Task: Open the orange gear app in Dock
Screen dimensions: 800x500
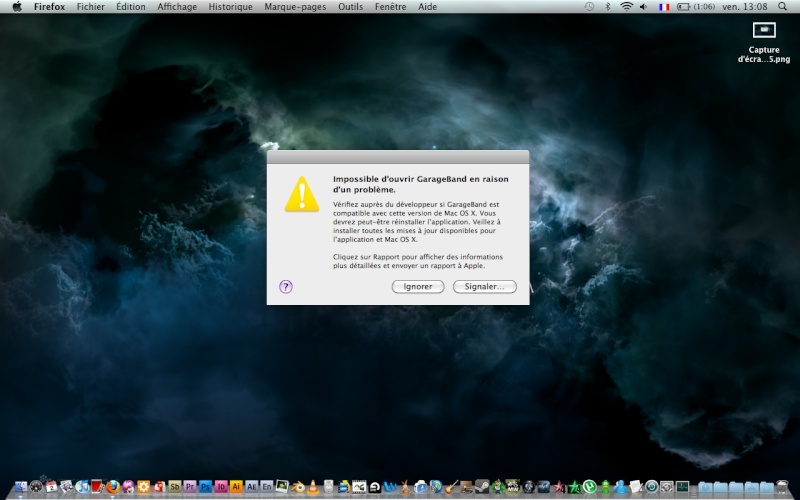Action: click(143, 487)
